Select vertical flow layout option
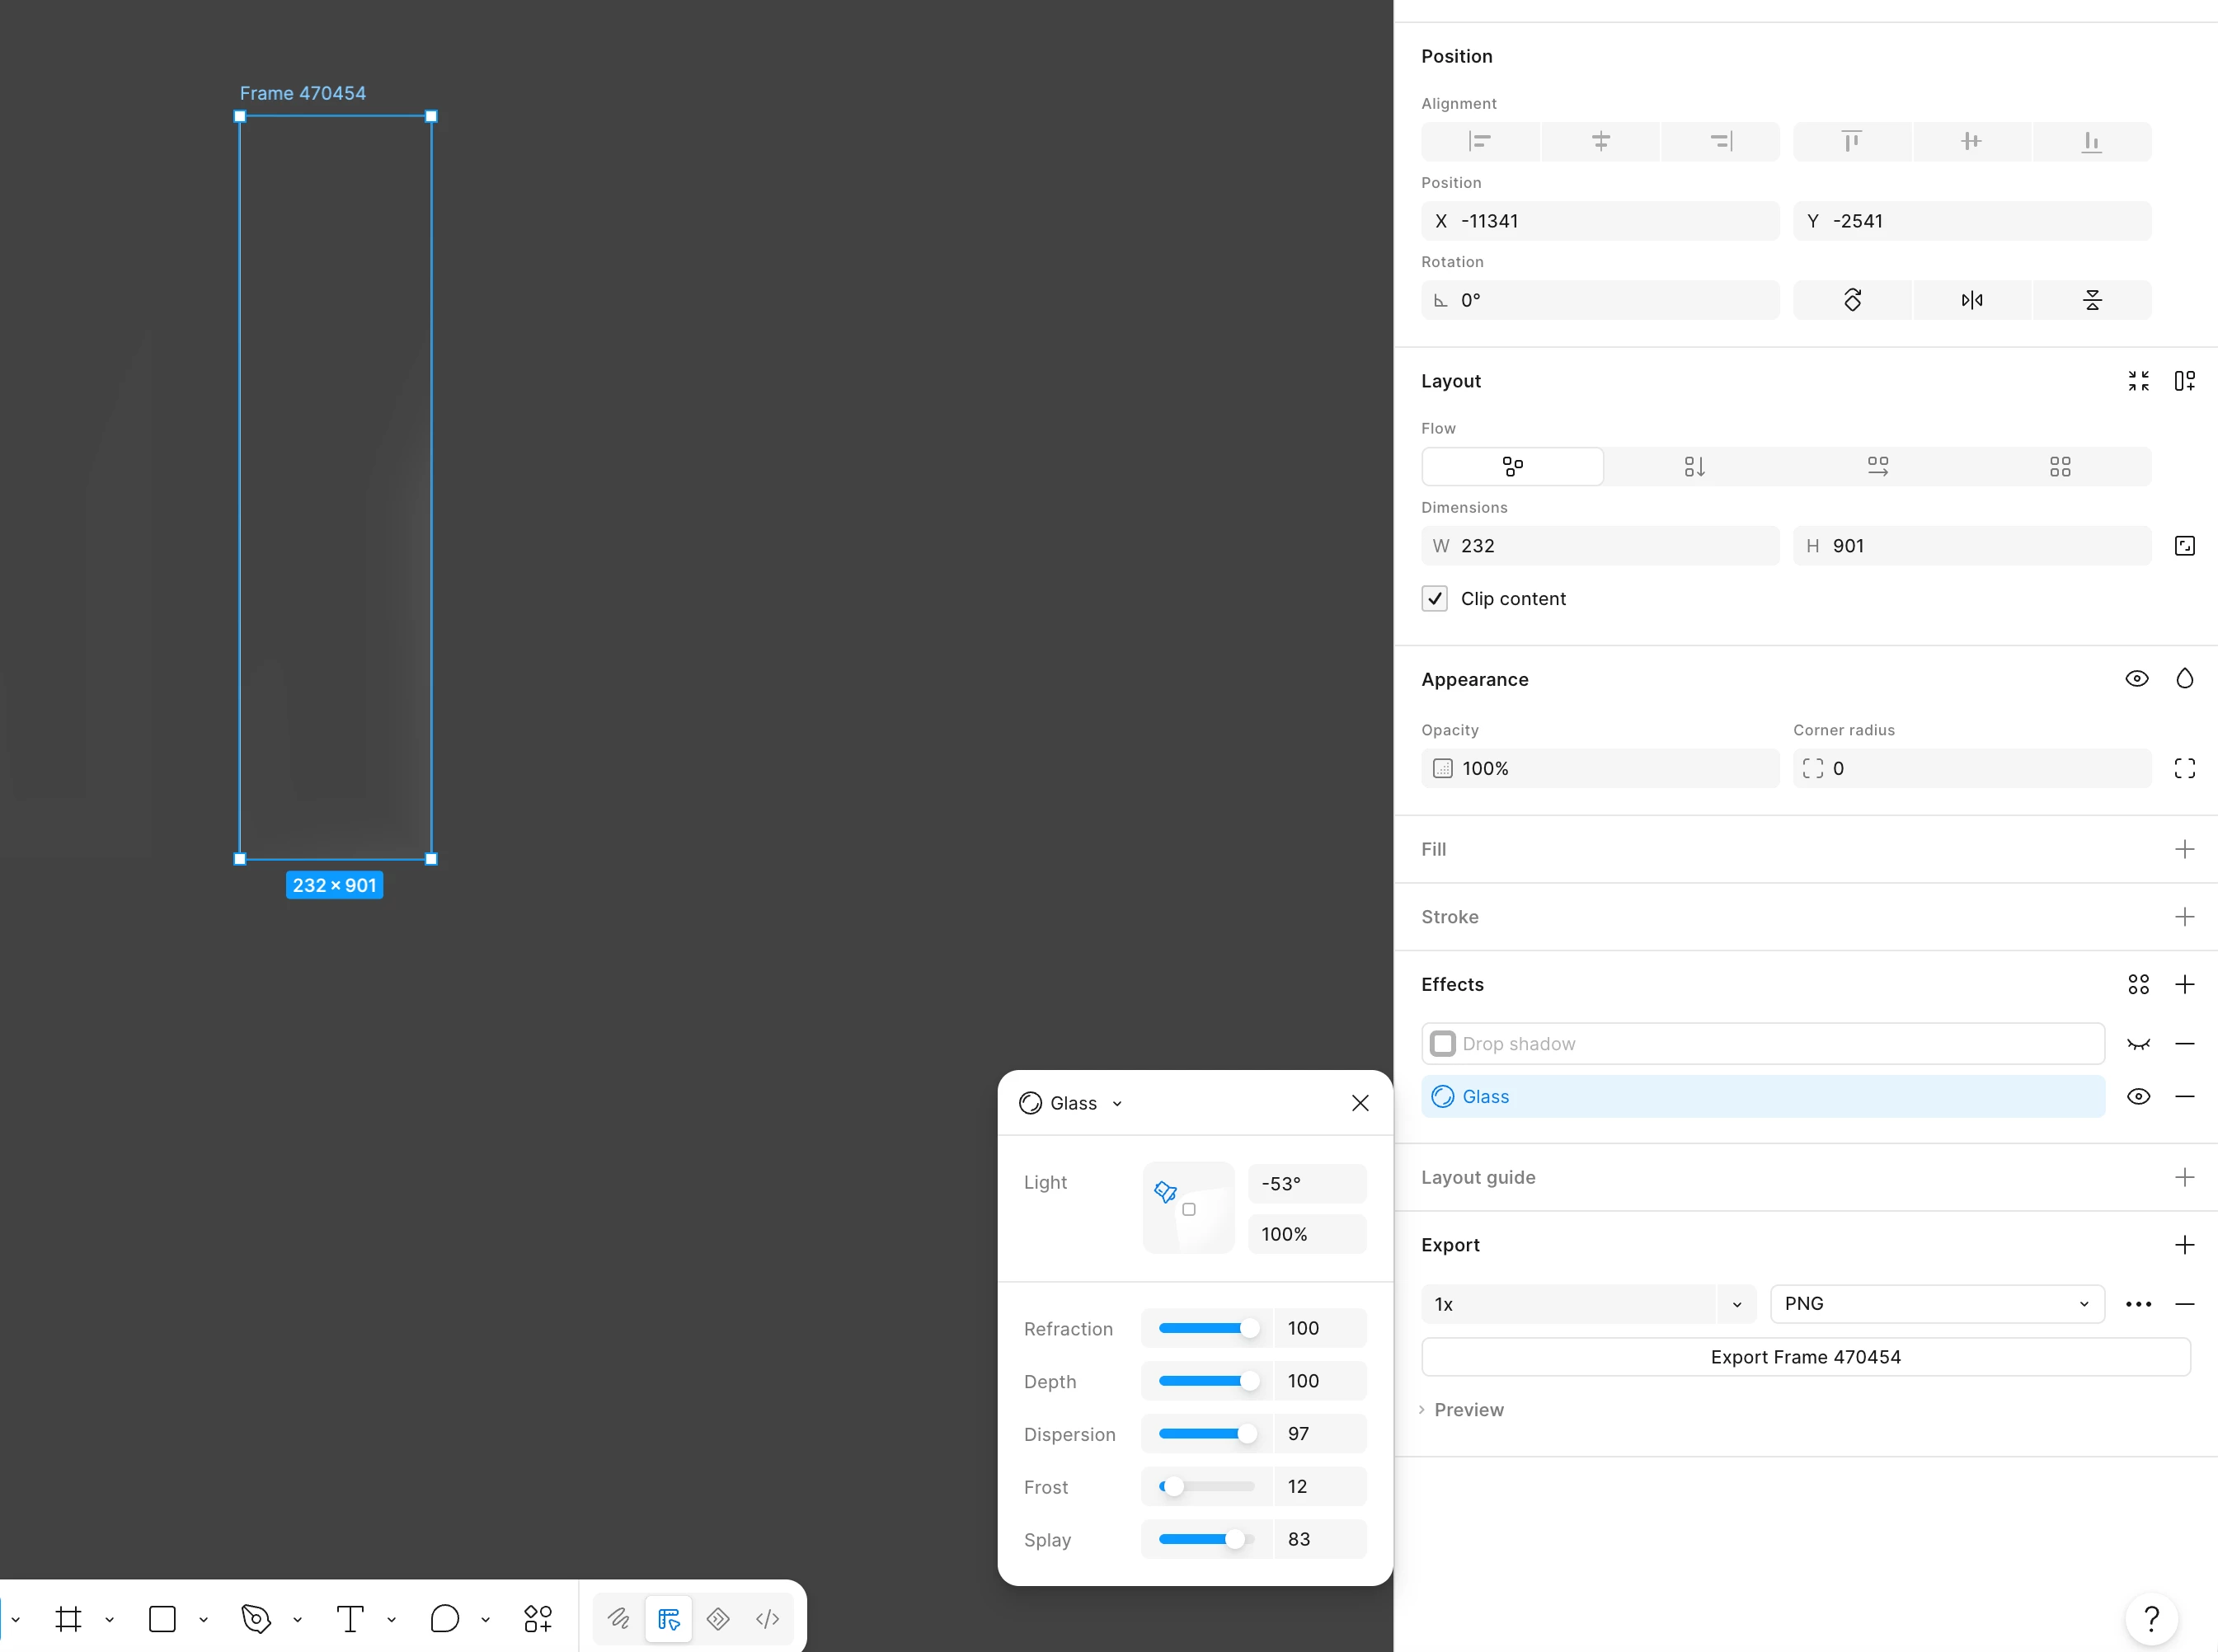Viewport: 2218px width, 1652px height. pos(1694,467)
